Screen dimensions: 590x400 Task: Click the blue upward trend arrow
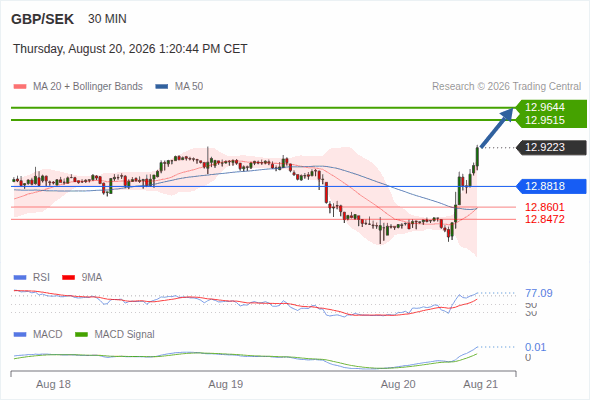(x=497, y=128)
